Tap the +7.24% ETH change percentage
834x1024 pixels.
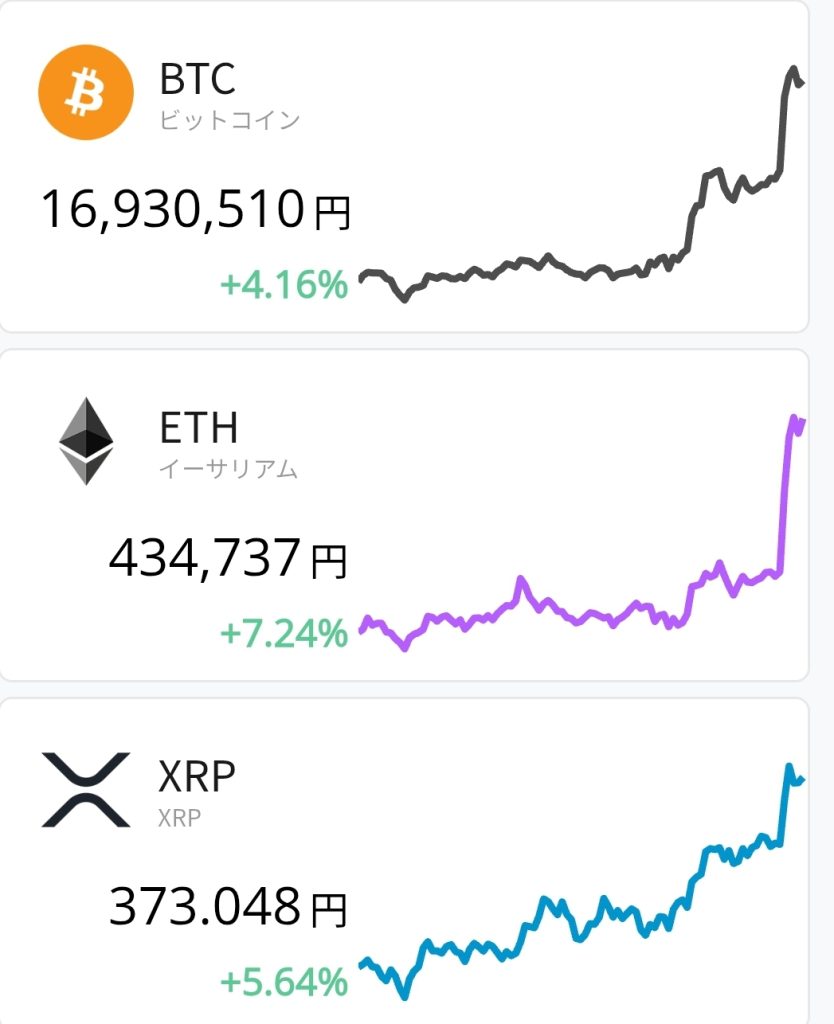283,633
